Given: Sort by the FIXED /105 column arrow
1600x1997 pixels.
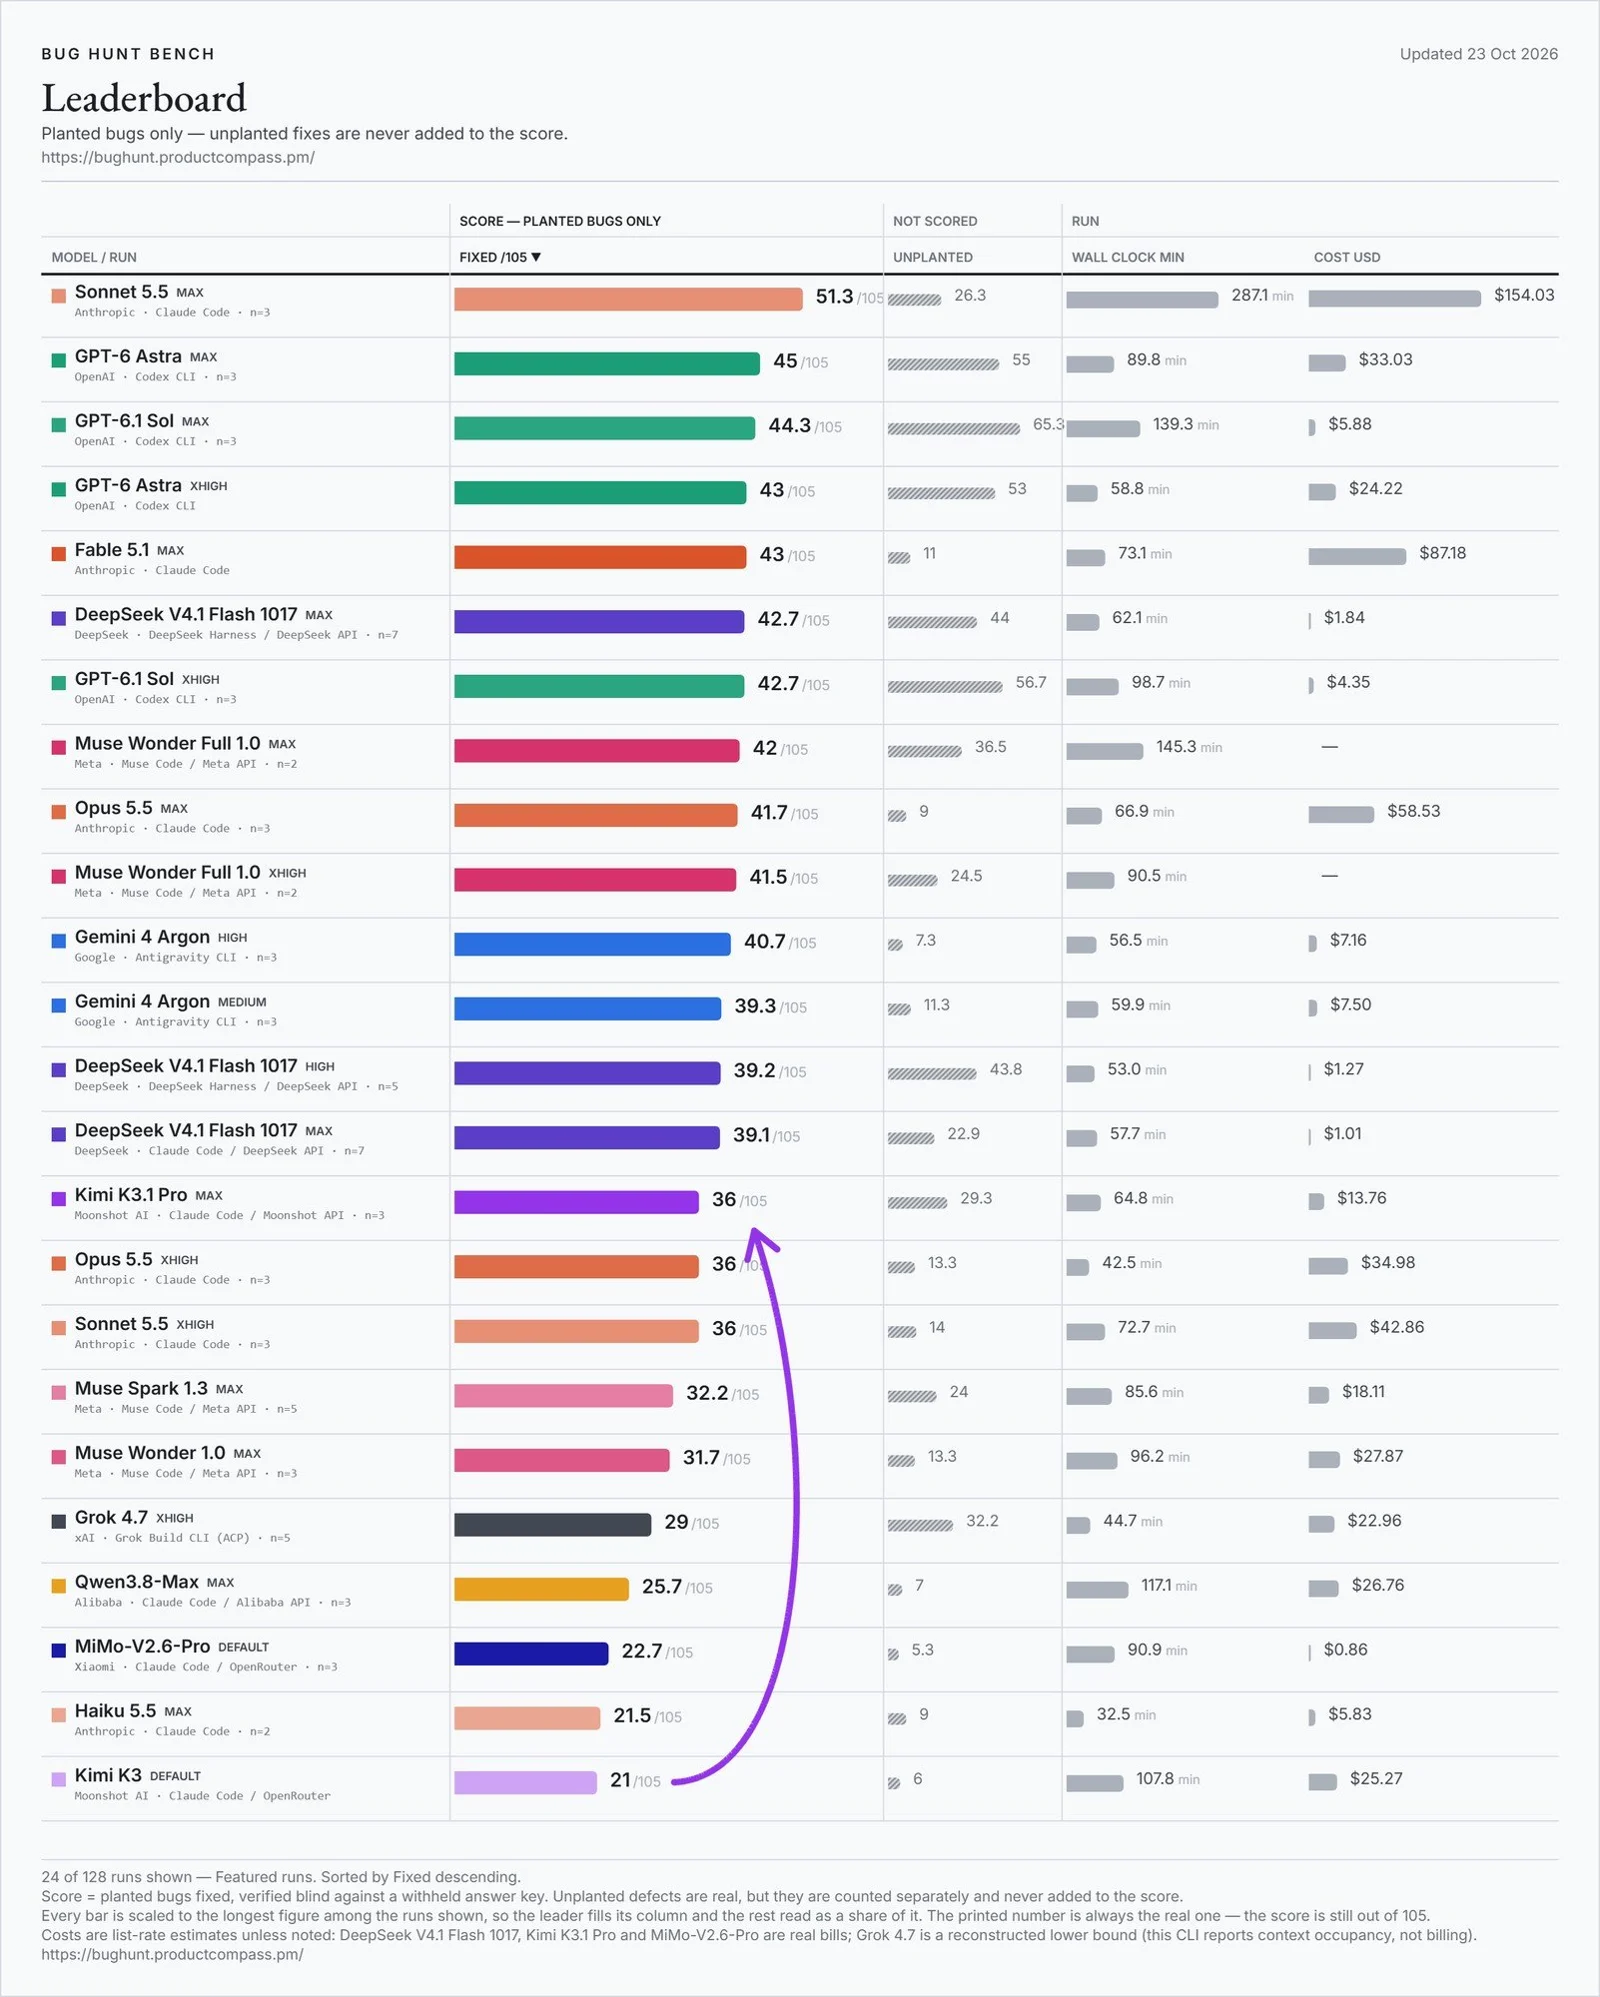Looking at the screenshot, I should (536, 257).
